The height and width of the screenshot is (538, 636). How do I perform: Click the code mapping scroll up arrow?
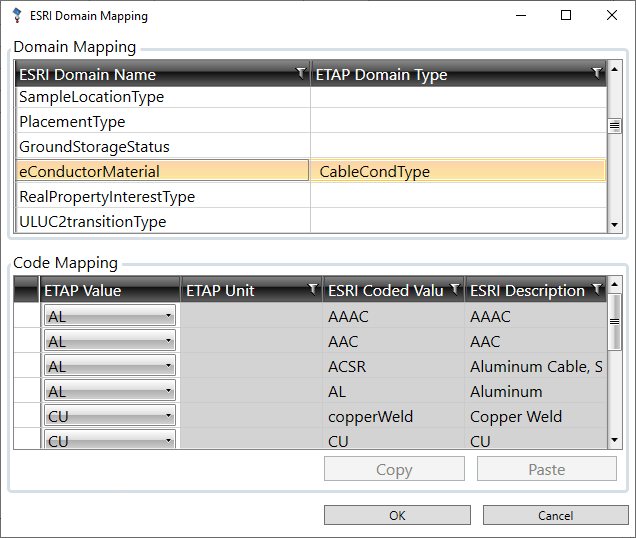(x=615, y=284)
